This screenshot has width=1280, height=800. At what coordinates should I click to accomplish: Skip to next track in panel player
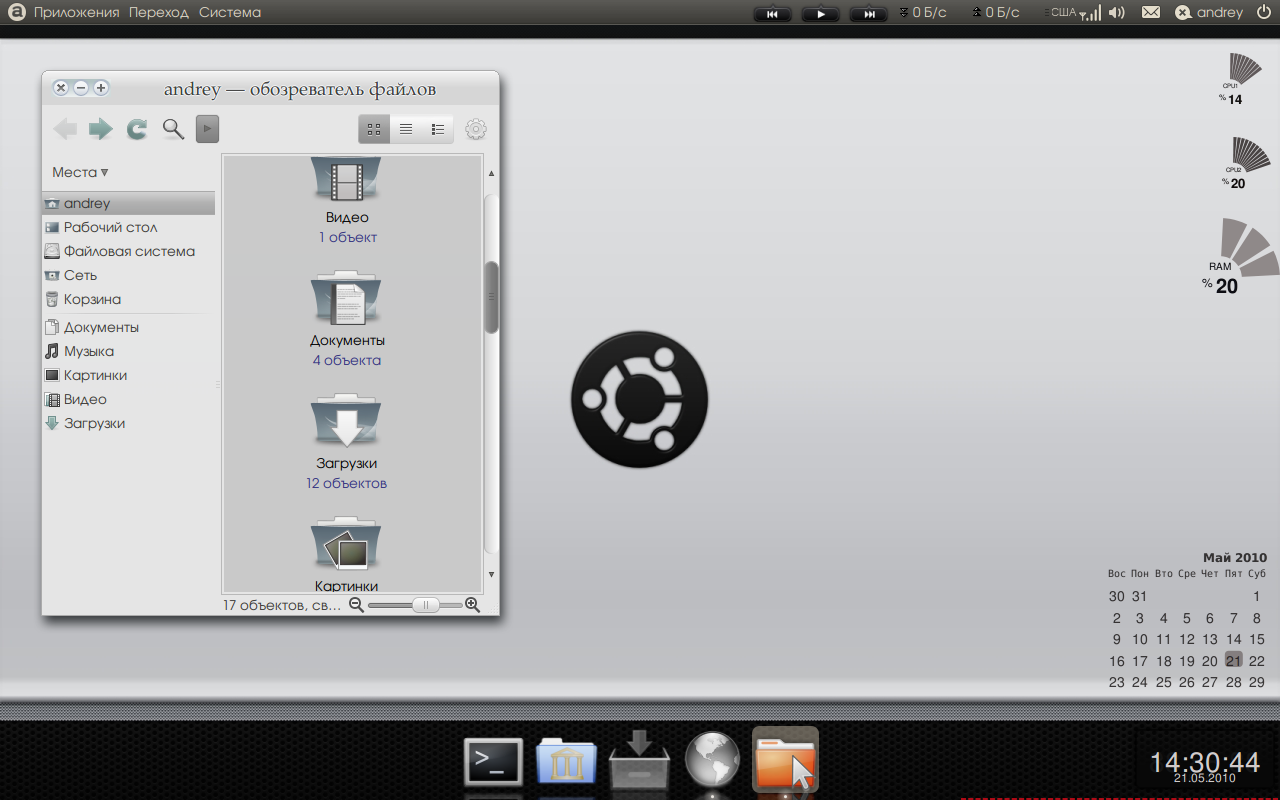click(x=869, y=13)
